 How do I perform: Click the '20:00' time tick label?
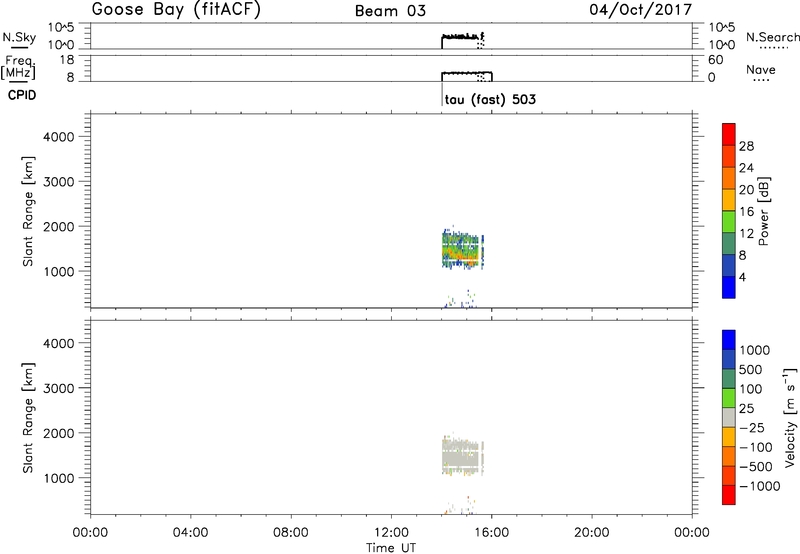point(592,533)
